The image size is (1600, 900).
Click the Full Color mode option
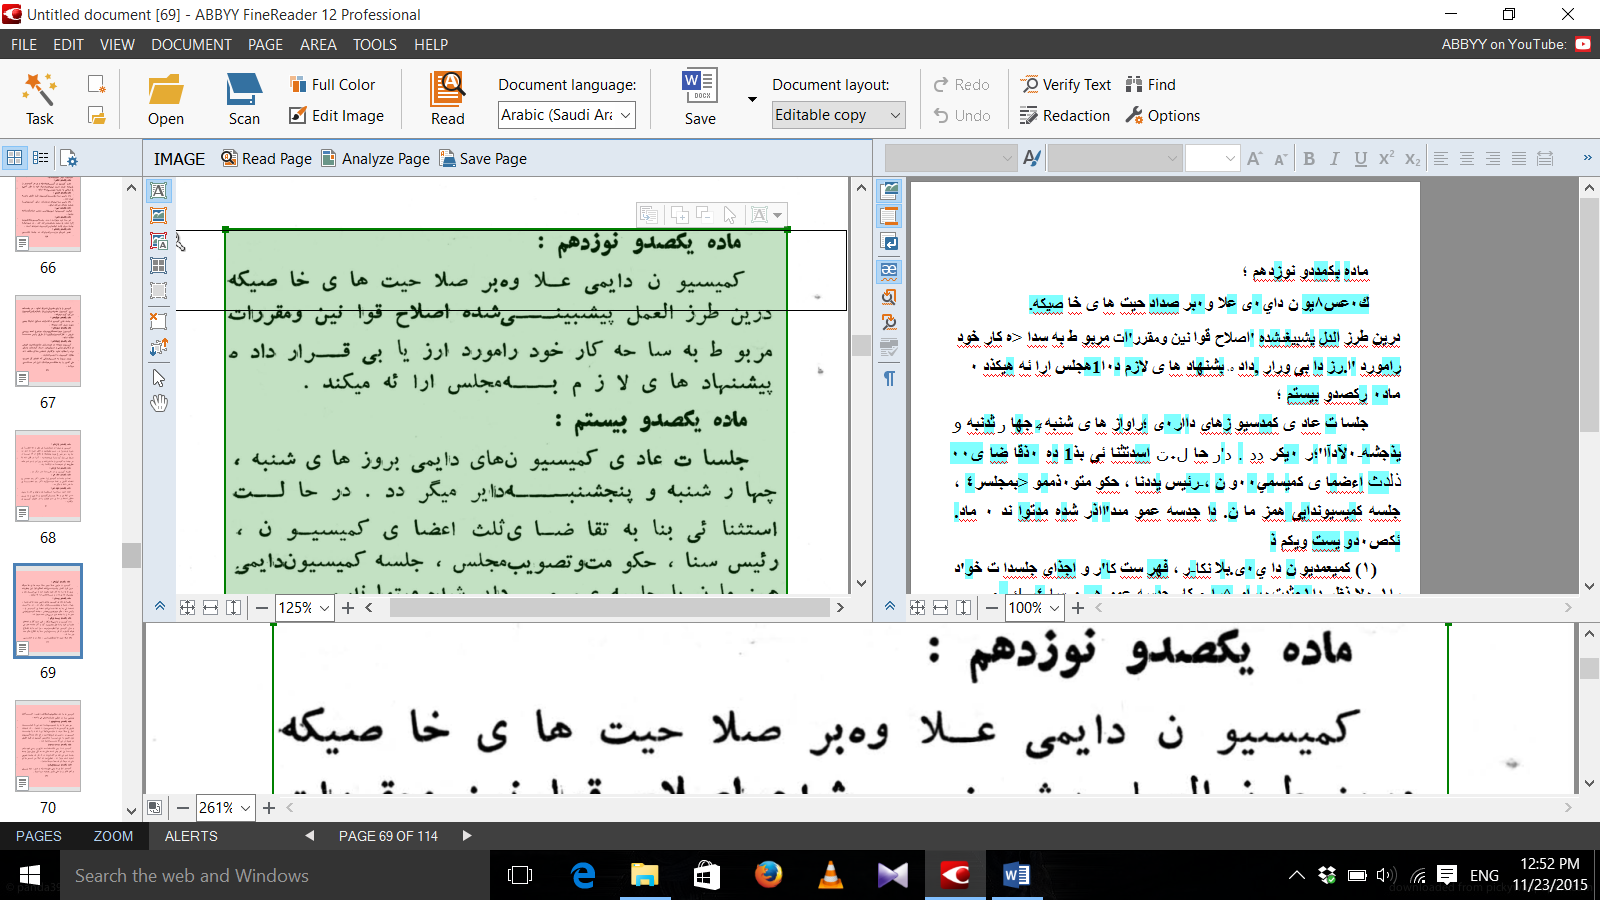[332, 85]
